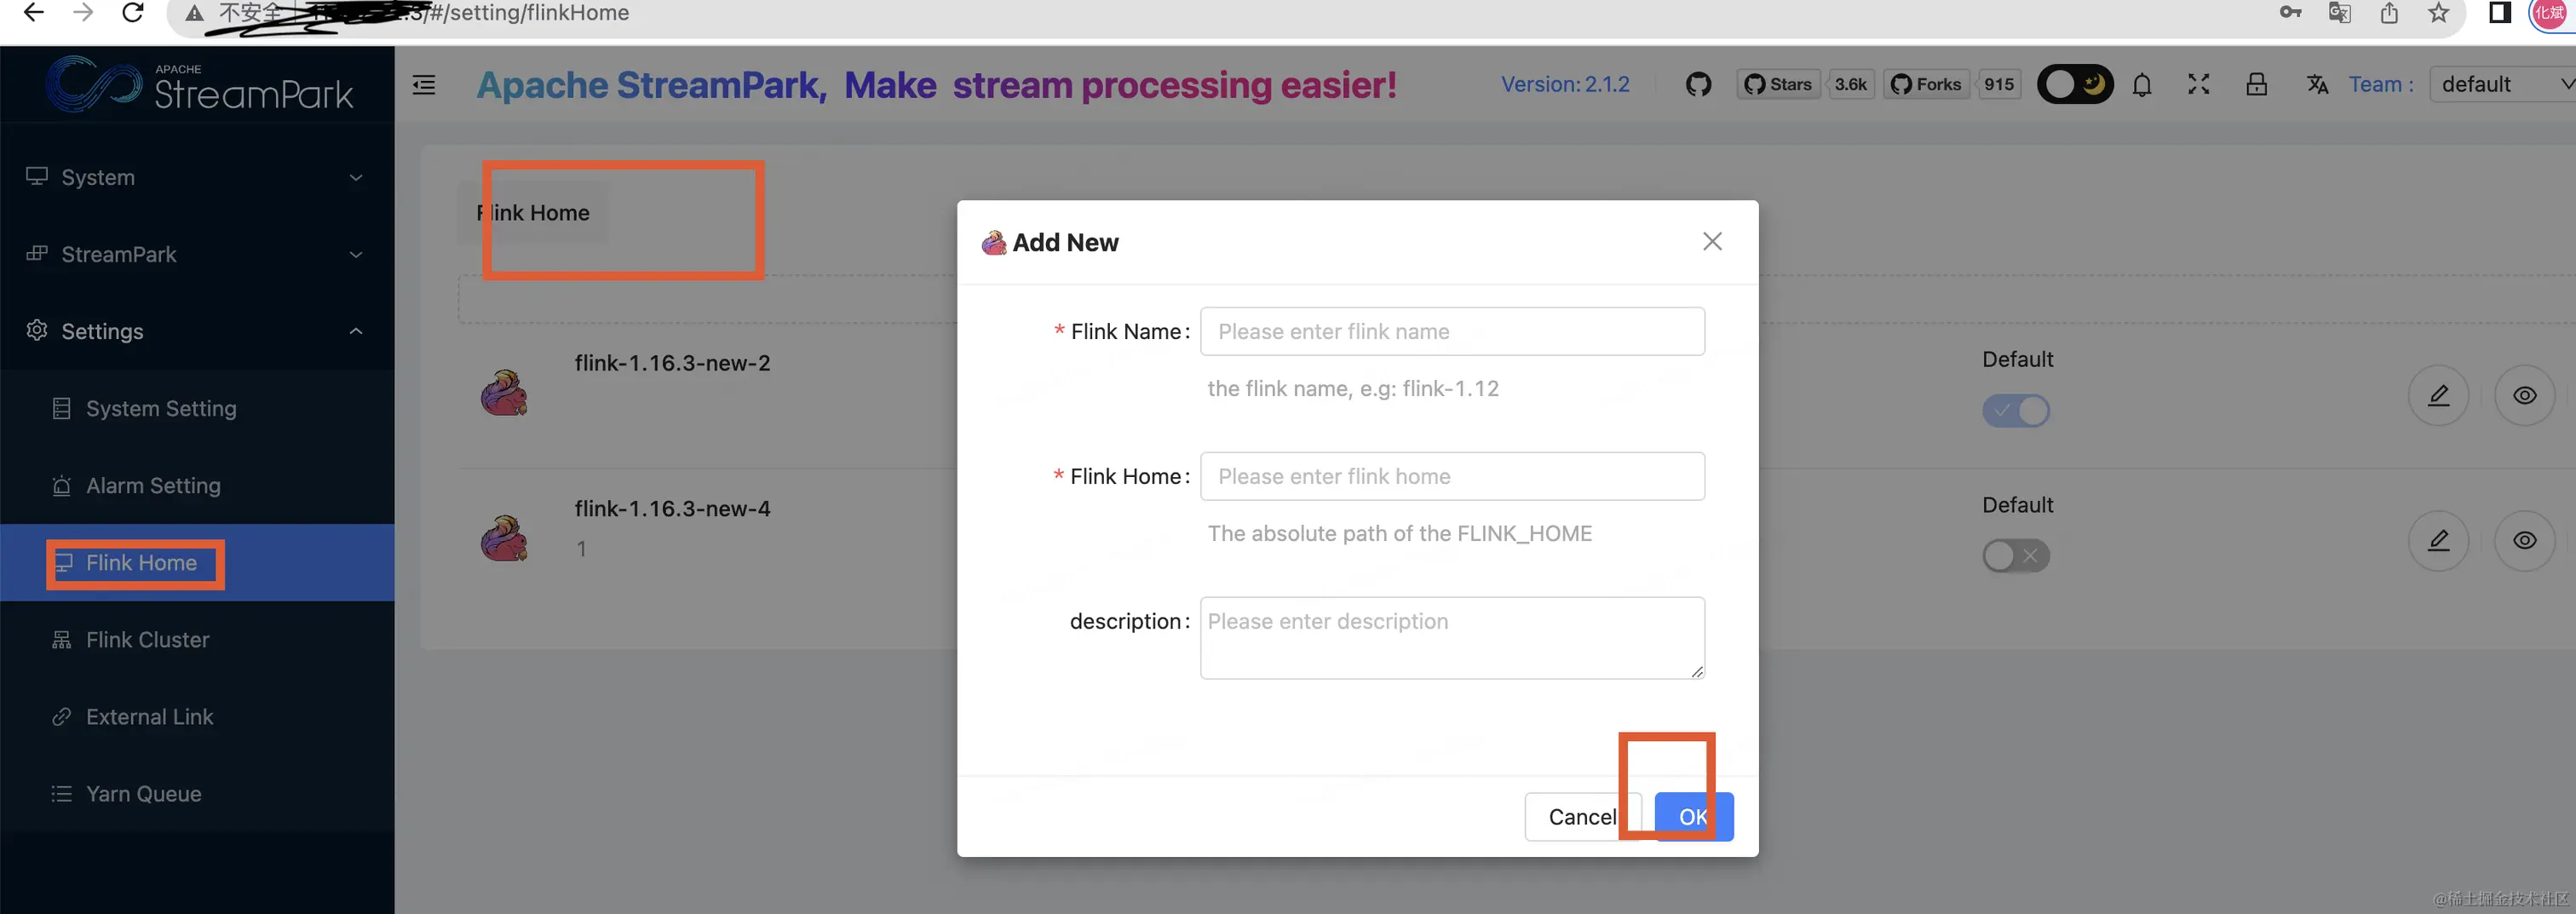This screenshot has height=914, width=2576.
Task: Open System Setting menu item
Action: pos(197,408)
